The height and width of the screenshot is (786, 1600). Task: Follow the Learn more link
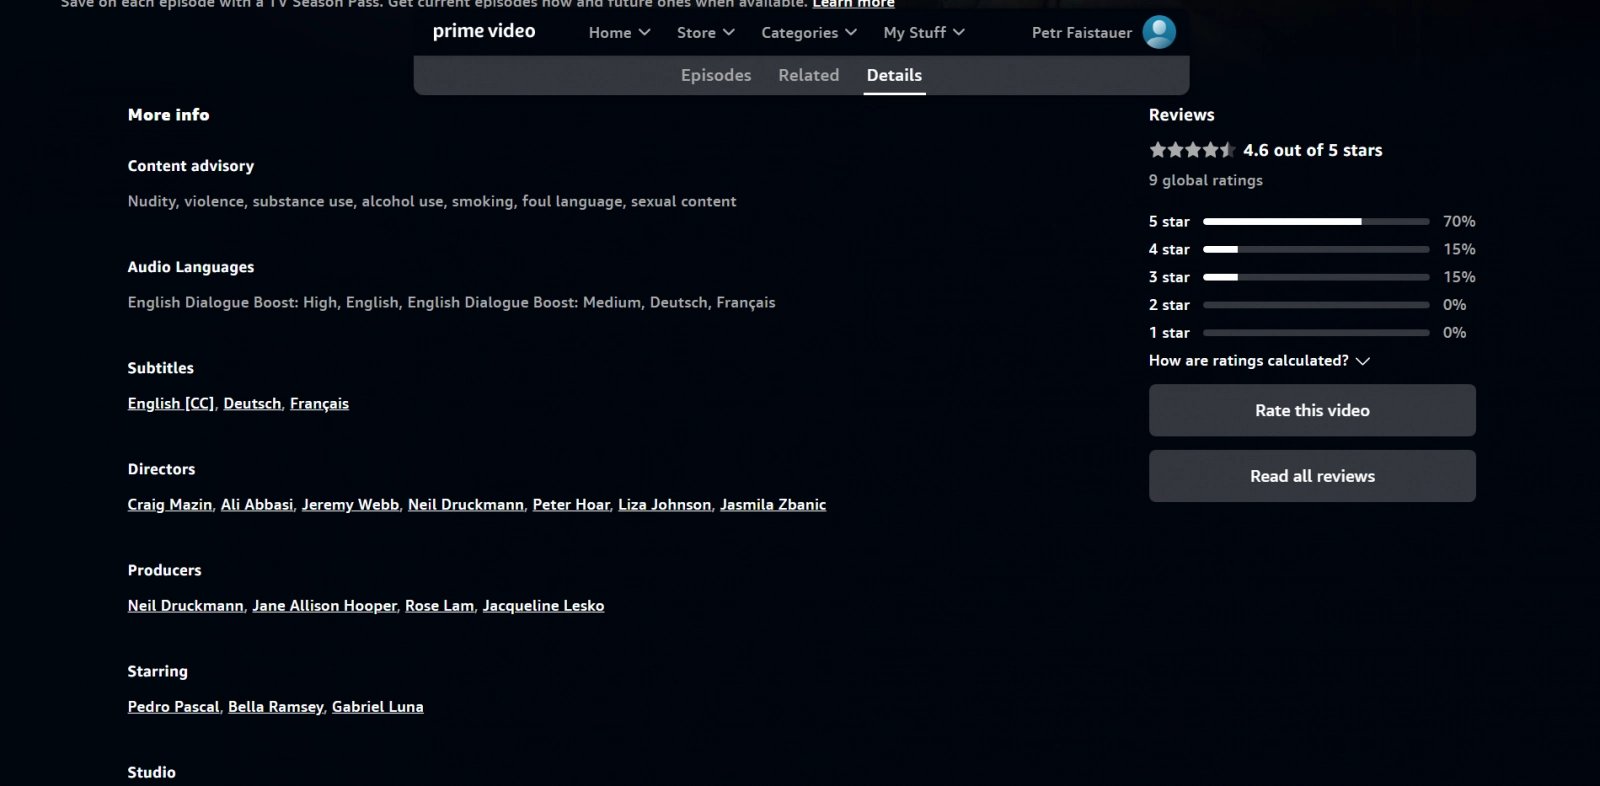pos(853,4)
